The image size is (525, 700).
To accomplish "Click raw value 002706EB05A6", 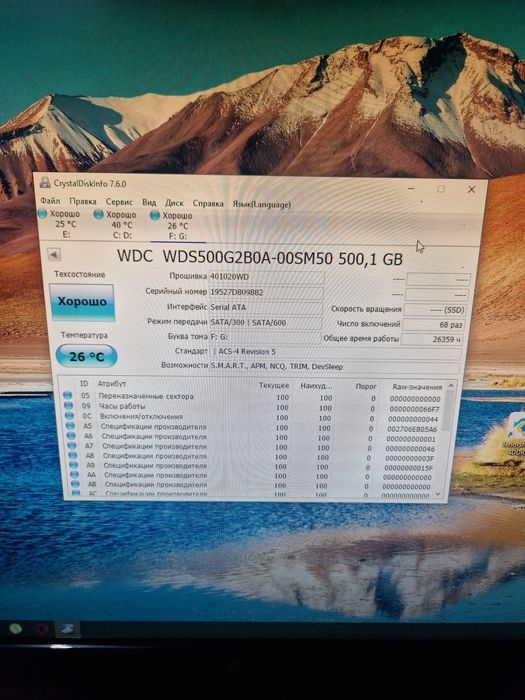I will coord(412,429).
